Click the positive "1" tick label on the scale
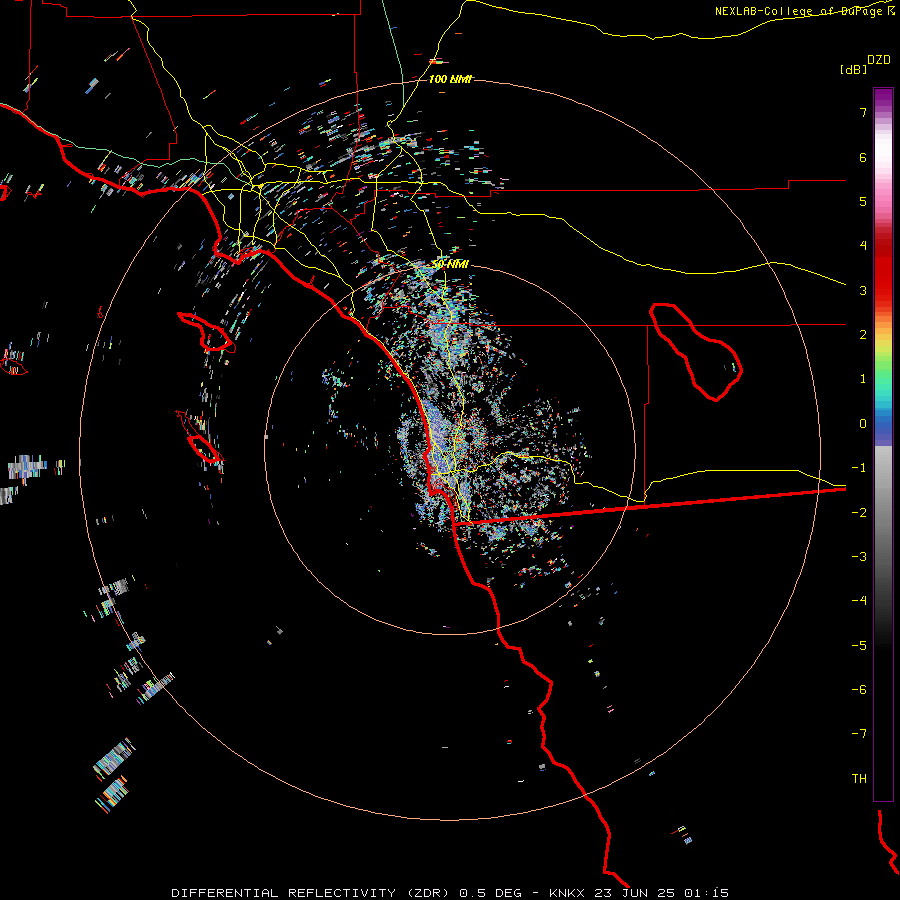The image size is (900, 900). coord(863,379)
